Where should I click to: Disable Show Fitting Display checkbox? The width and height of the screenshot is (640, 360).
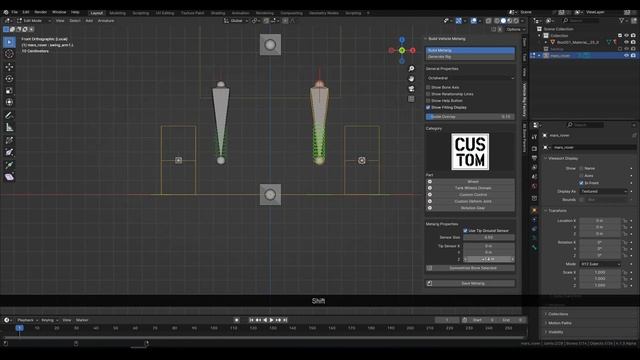click(428, 107)
